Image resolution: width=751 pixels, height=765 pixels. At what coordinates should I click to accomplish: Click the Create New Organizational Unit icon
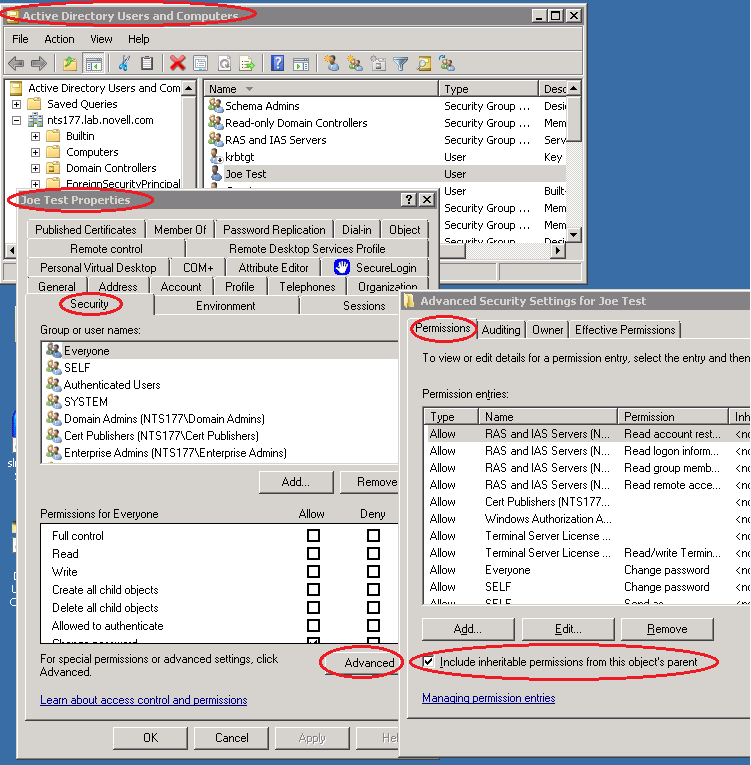[378, 63]
